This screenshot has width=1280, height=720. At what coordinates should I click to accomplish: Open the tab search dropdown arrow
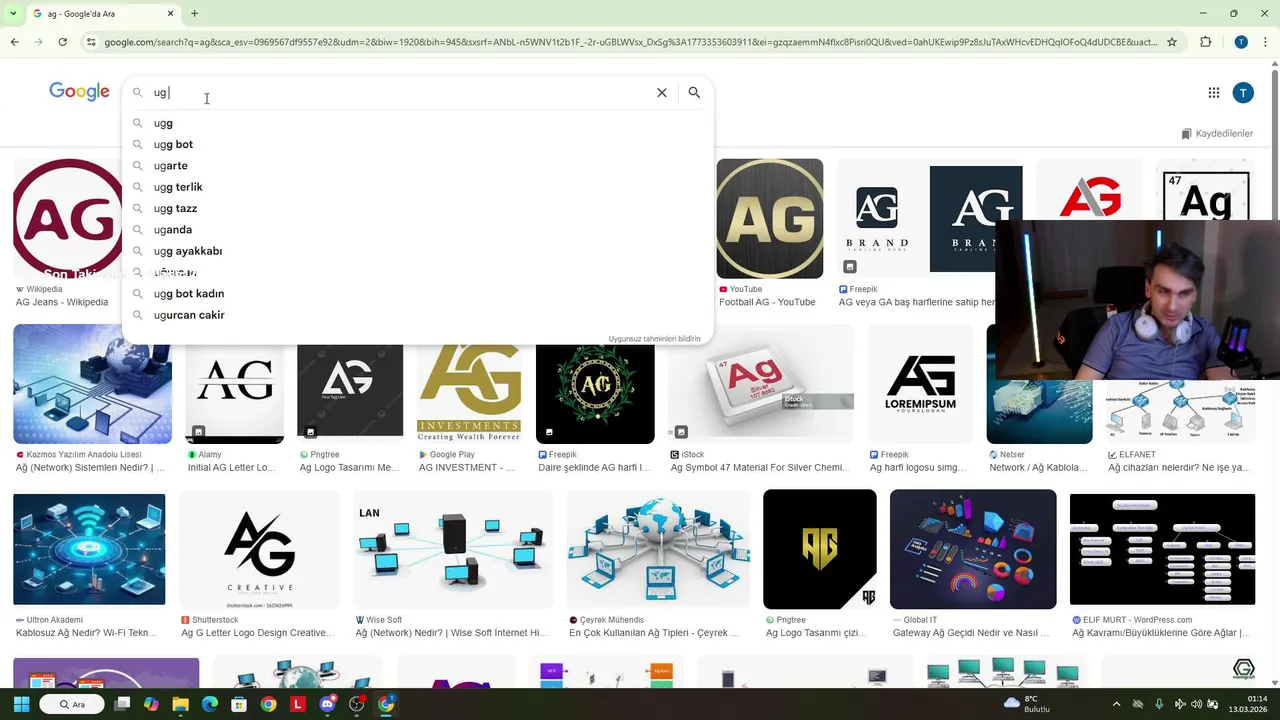click(x=12, y=14)
